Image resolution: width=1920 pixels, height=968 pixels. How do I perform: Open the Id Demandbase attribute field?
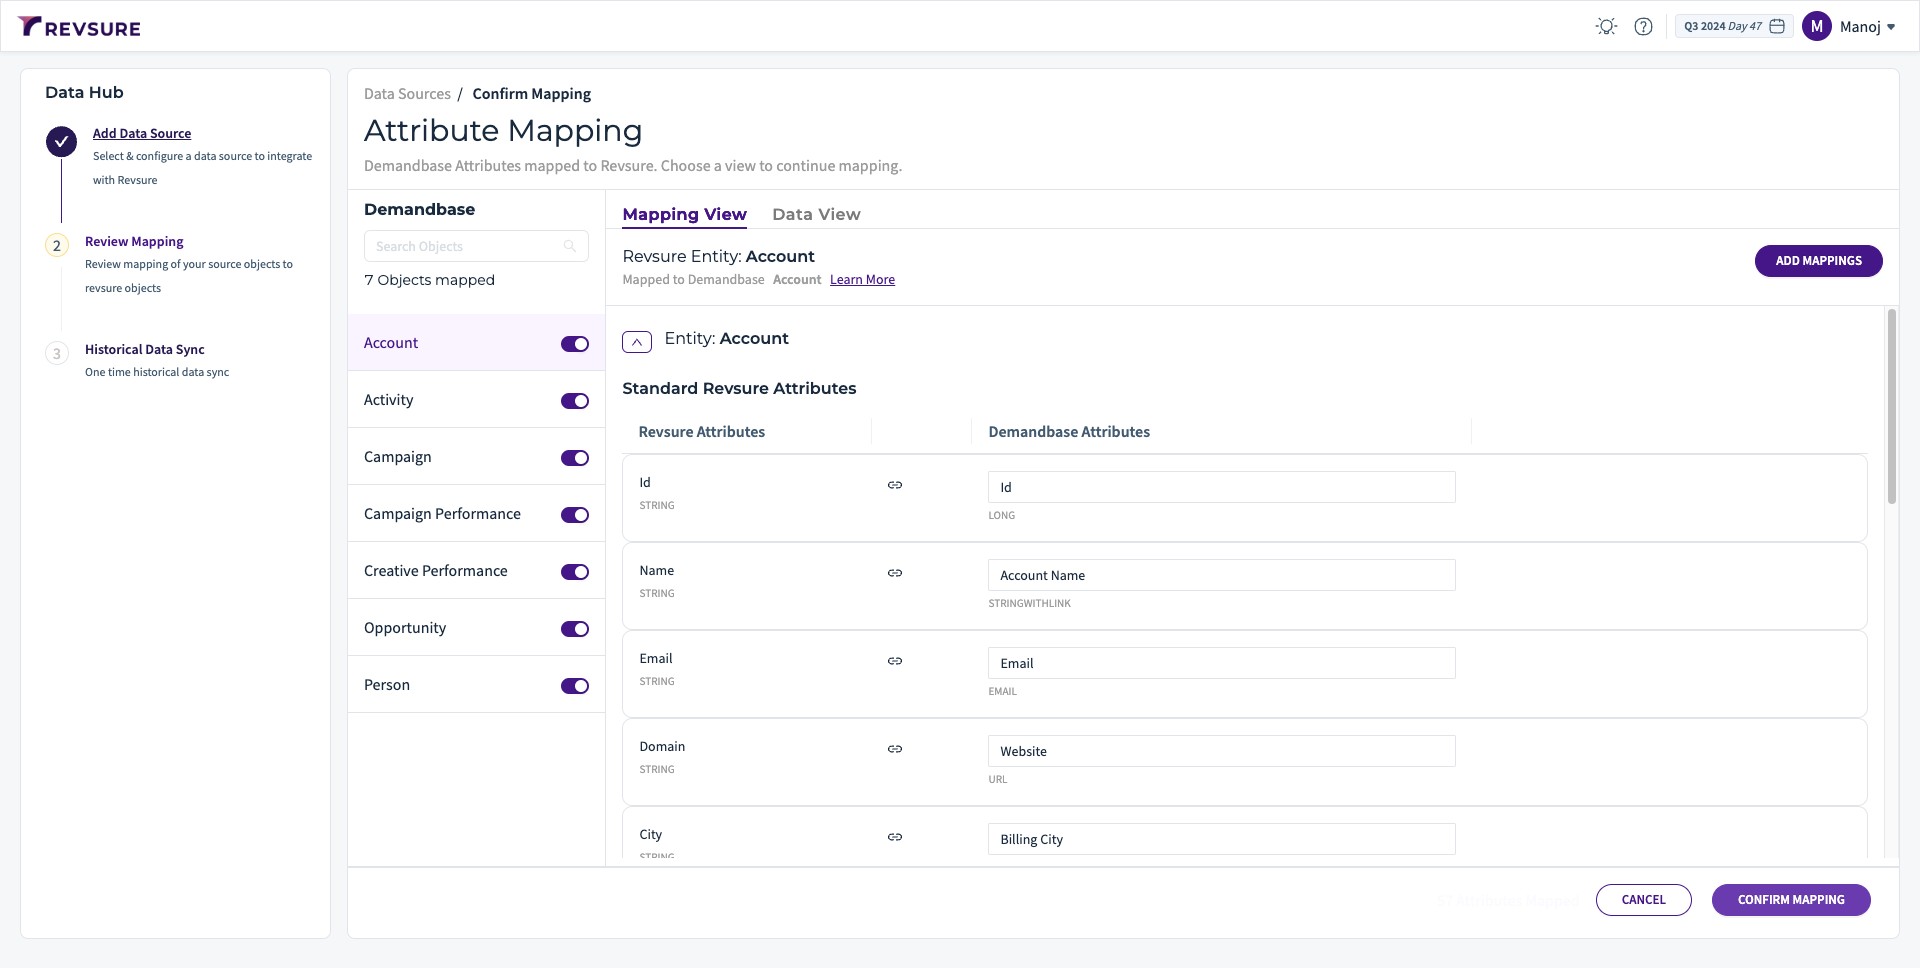(x=1221, y=487)
